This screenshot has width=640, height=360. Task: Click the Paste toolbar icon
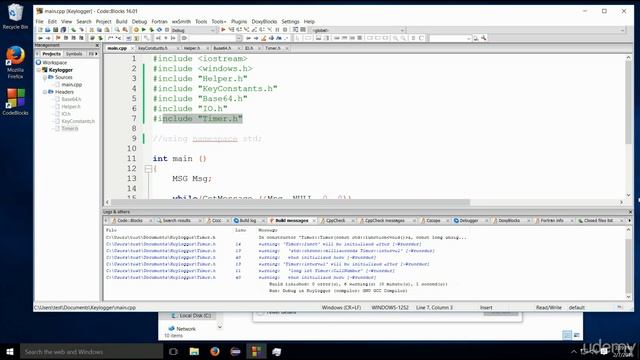click(107, 30)
